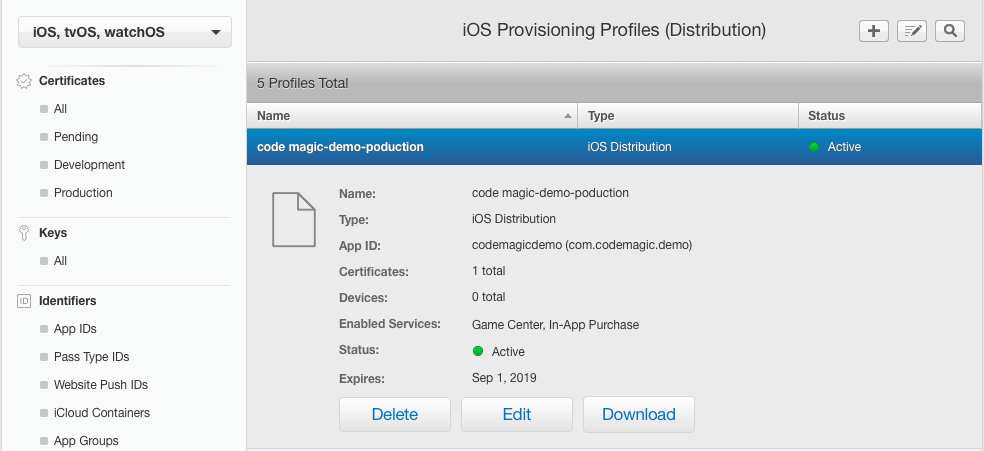Click the Name value in profile details

550,193
